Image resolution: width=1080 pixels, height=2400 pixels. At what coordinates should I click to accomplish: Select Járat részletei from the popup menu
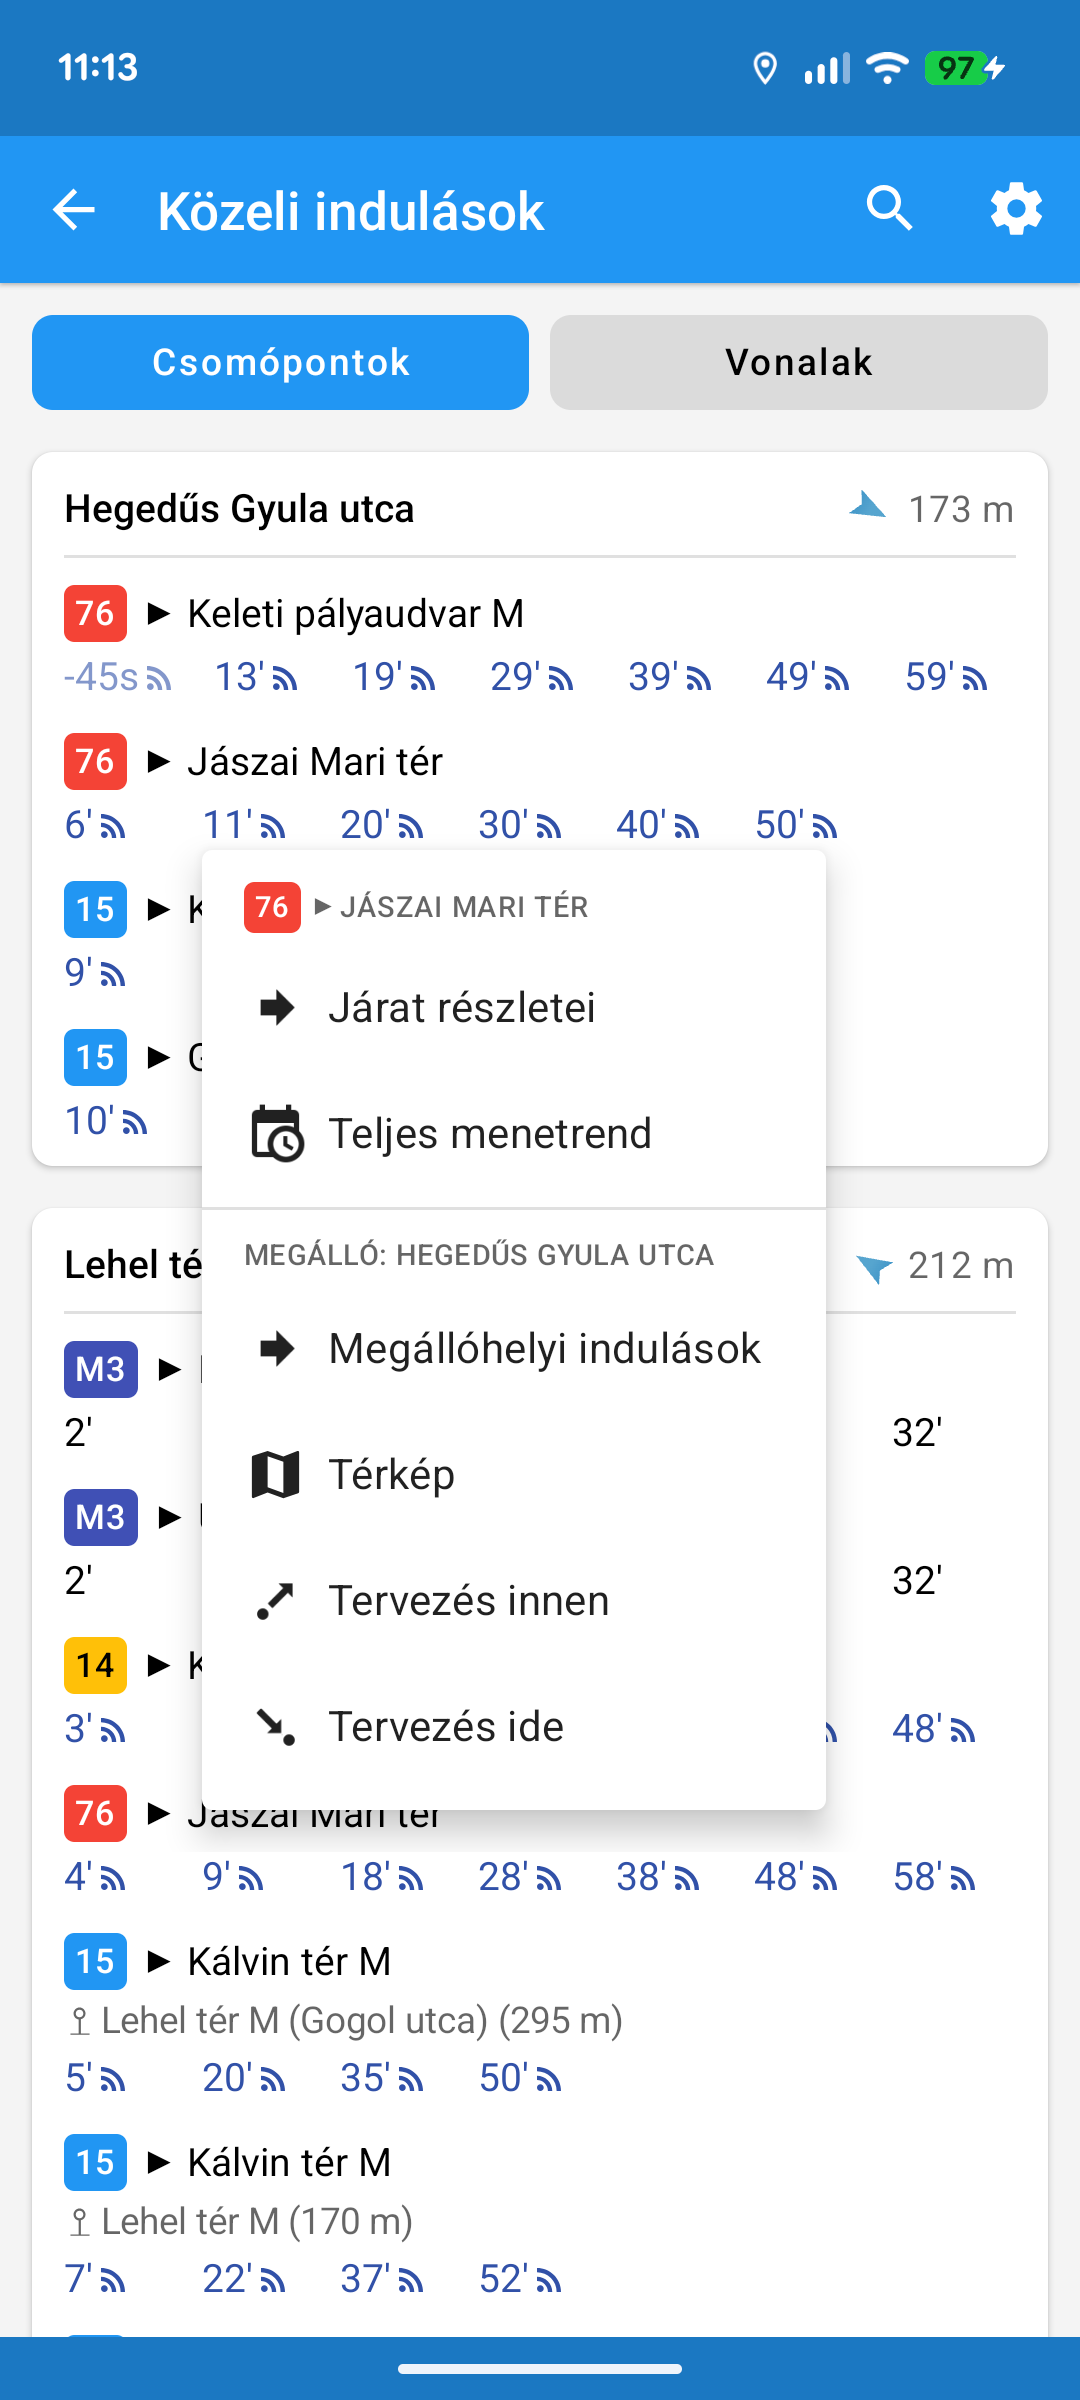462,1008
